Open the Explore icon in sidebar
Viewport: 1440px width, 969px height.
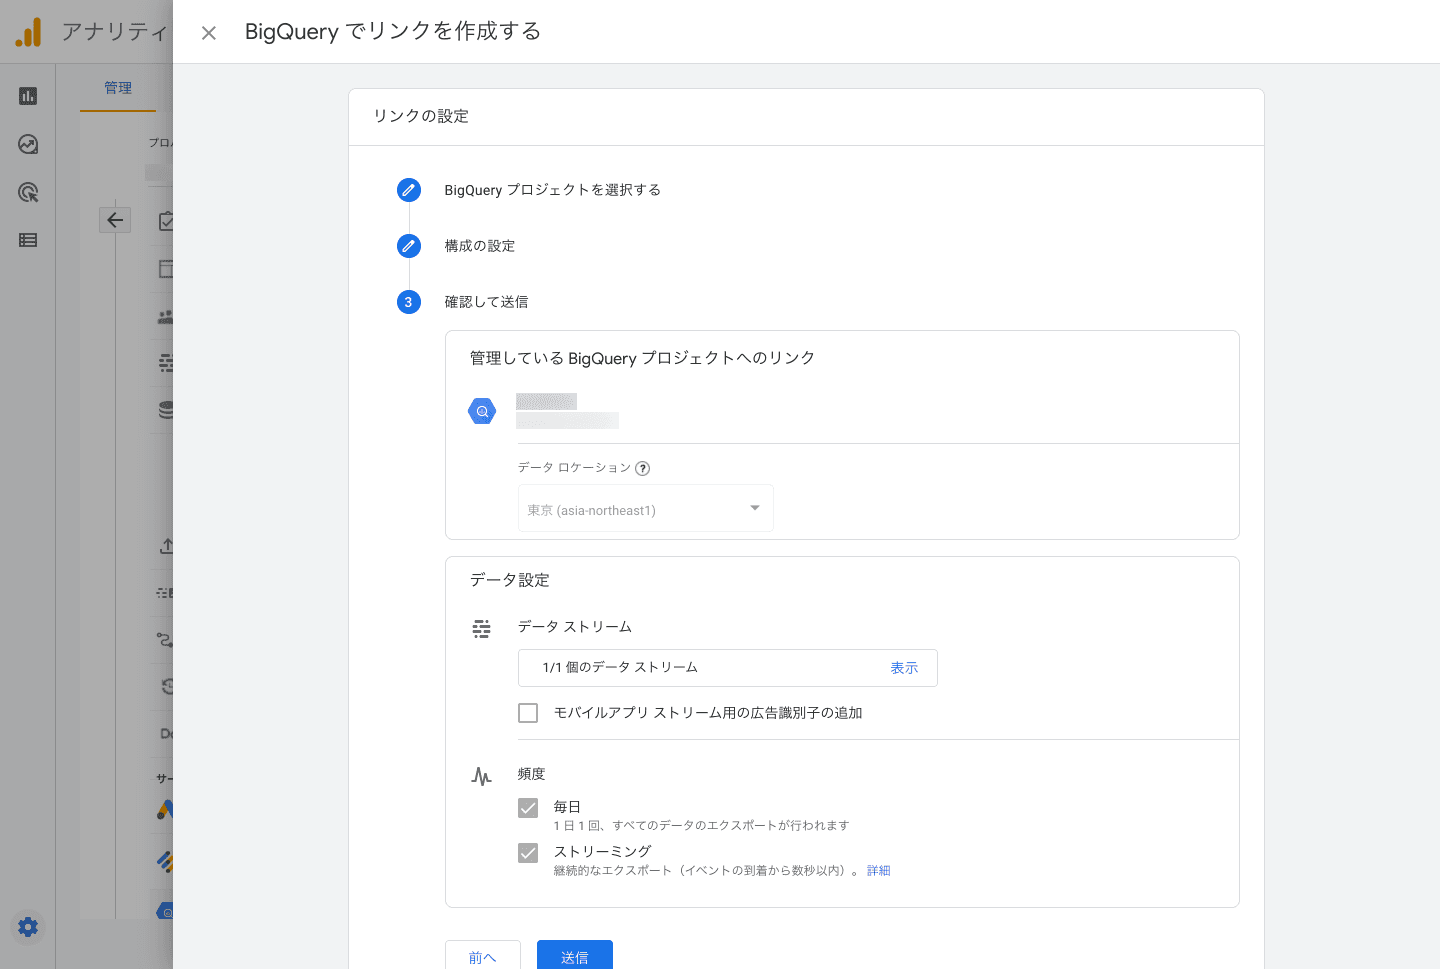[x=28, y=144]
